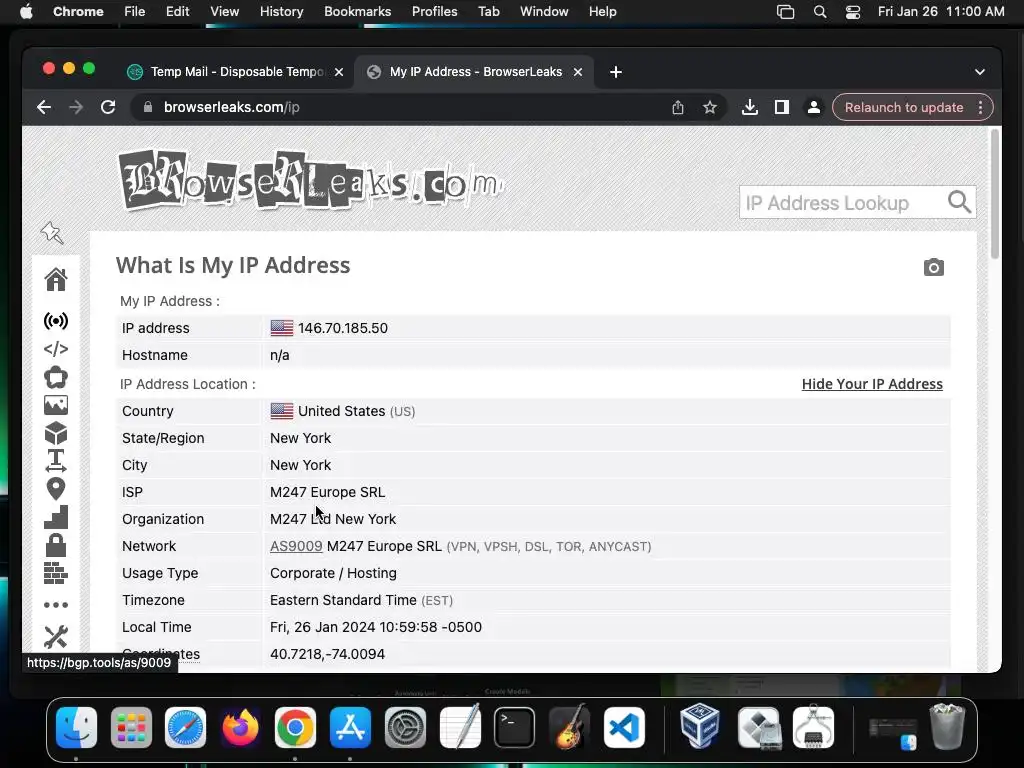Open the View menu
The image size is (1024, 768).
(x=225, y=12)
